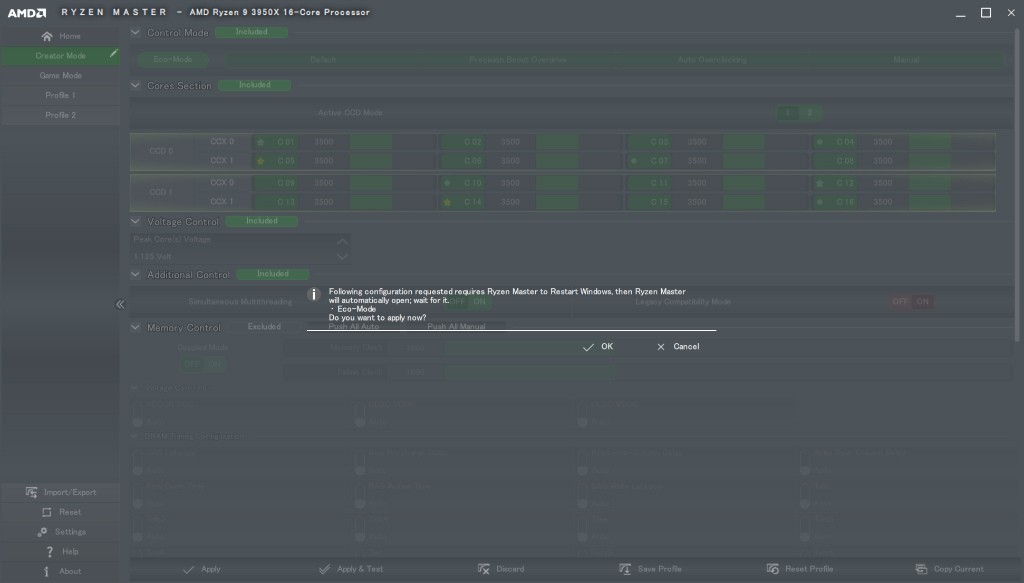This screenshot has height=583, width=1024.
Task: Select Manual control mode
Action: pyautogui.click(x=906, y=59)
